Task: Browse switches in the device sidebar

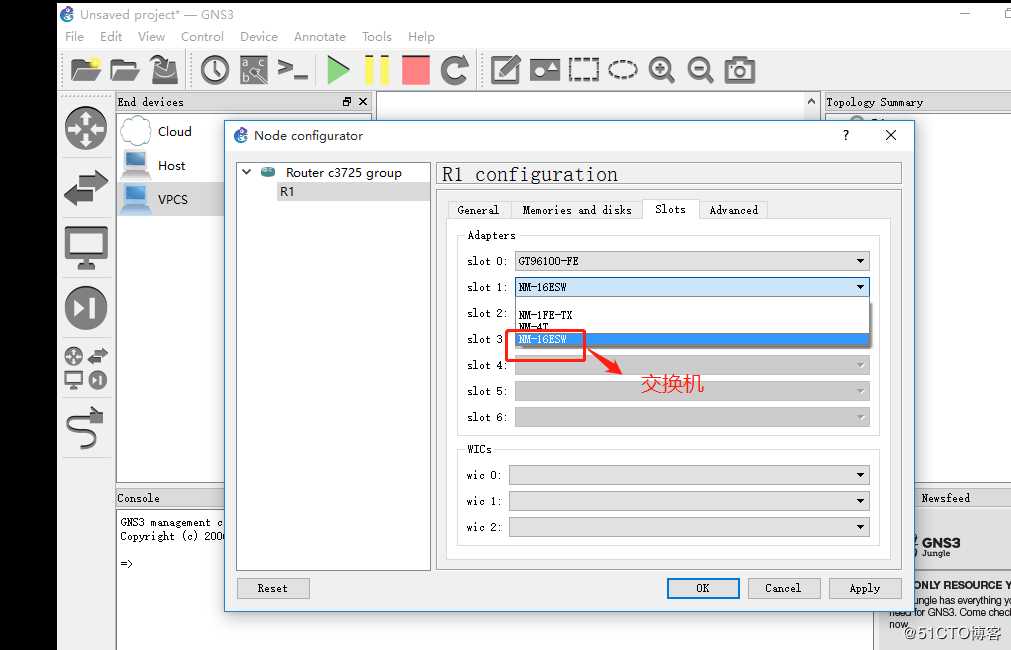Action: 86,188
